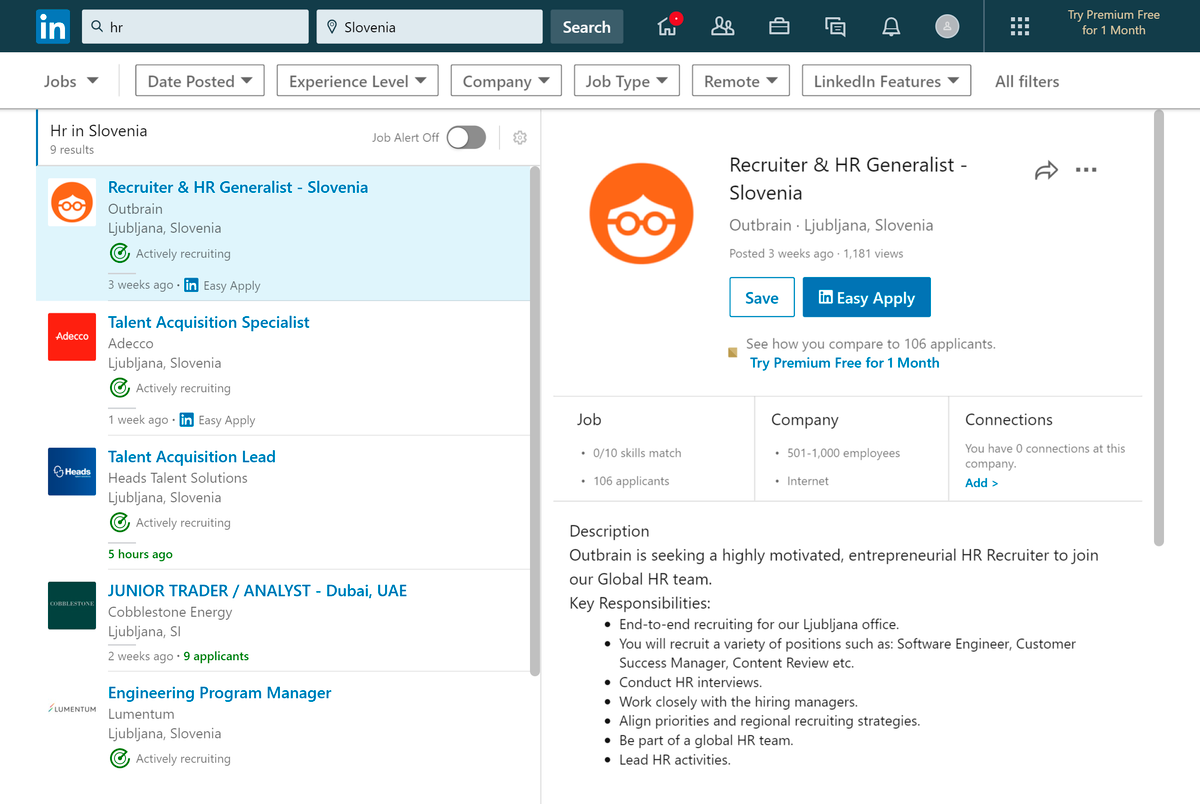
Task: Open job alert settings gear
Action: coord(520,138)
